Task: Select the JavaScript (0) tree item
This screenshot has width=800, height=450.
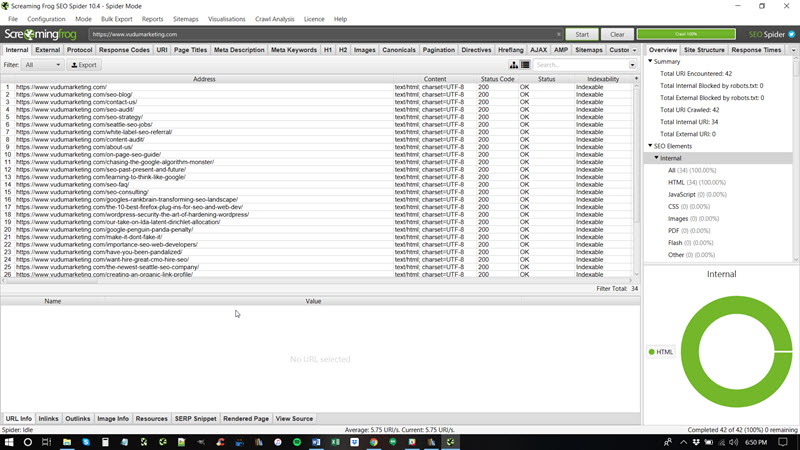Action: [x=697, y=194]
